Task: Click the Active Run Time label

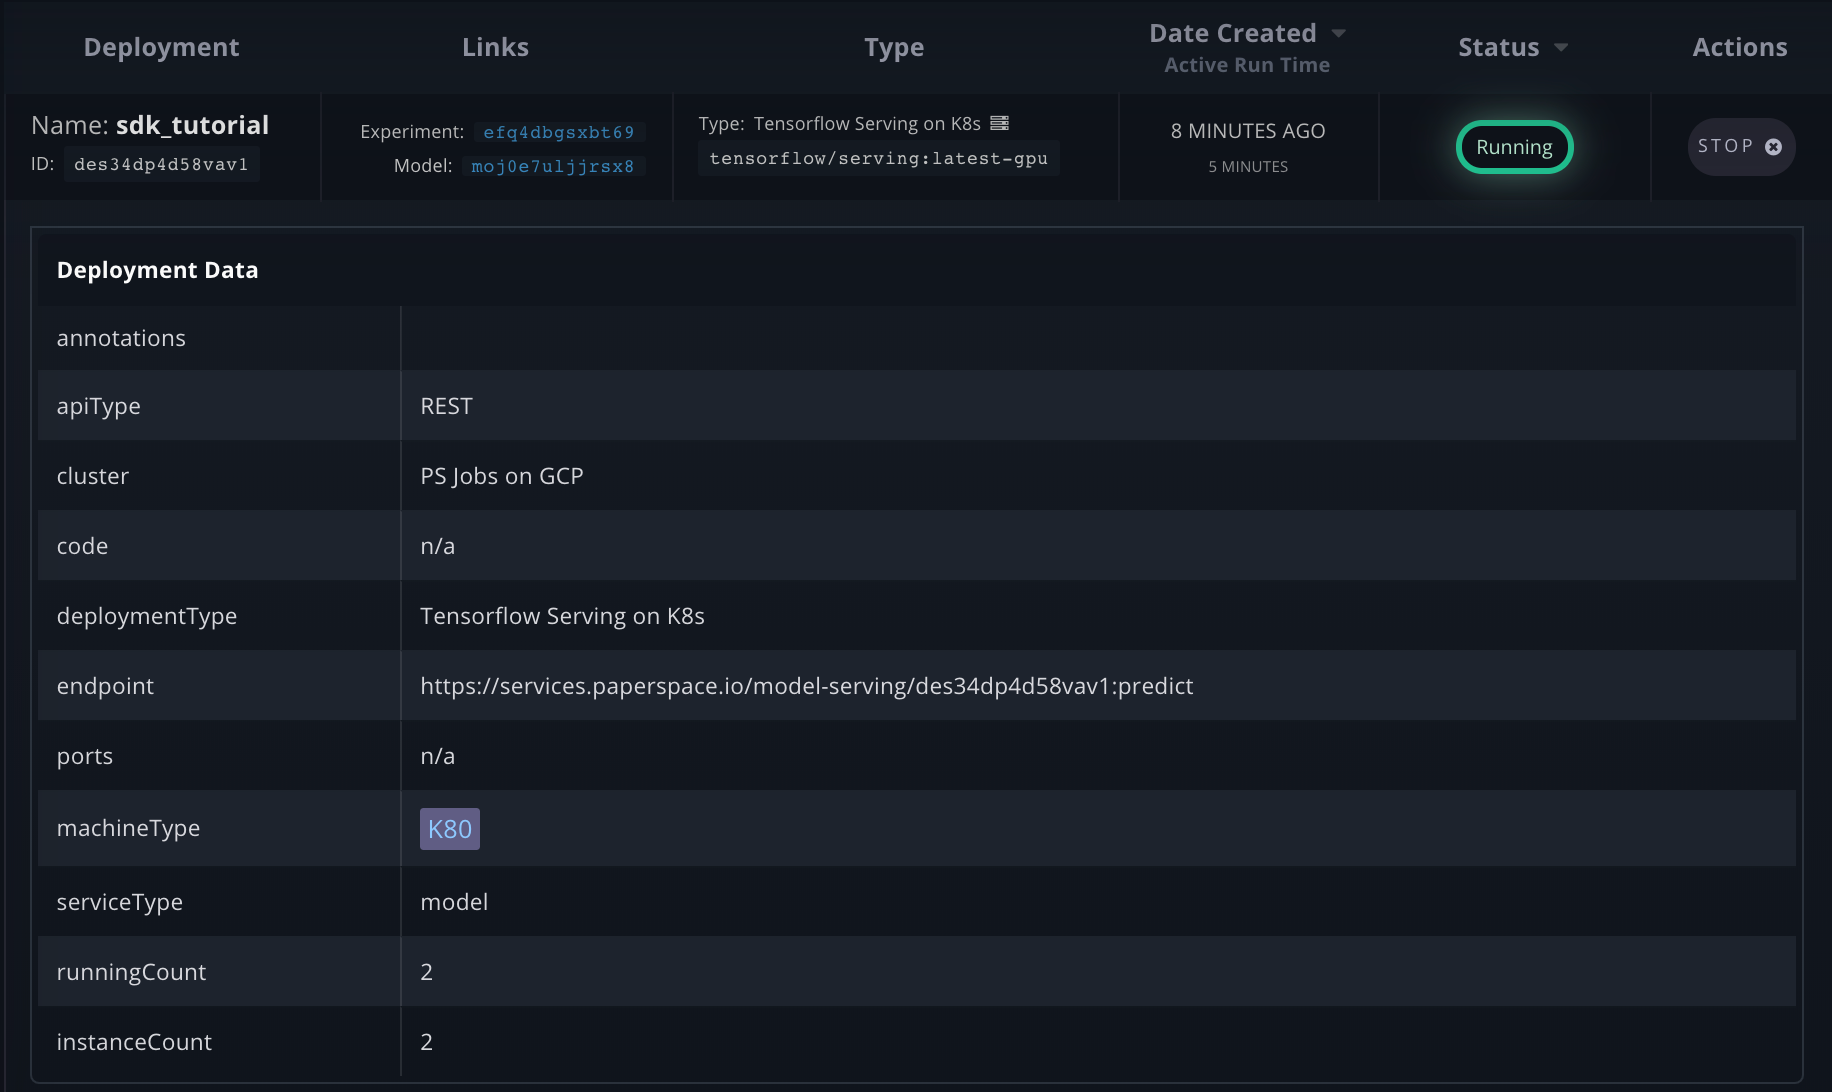Action: (x=1246, y=64)
